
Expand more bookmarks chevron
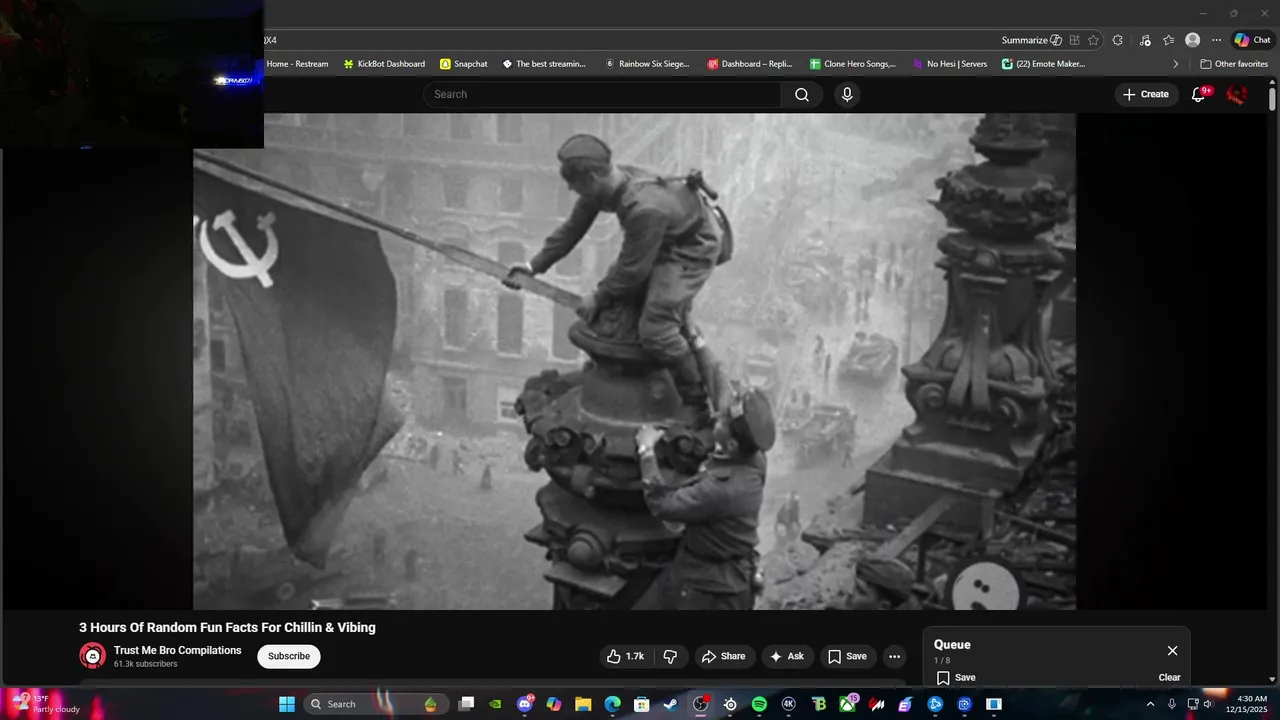(x=1175, y=64)
